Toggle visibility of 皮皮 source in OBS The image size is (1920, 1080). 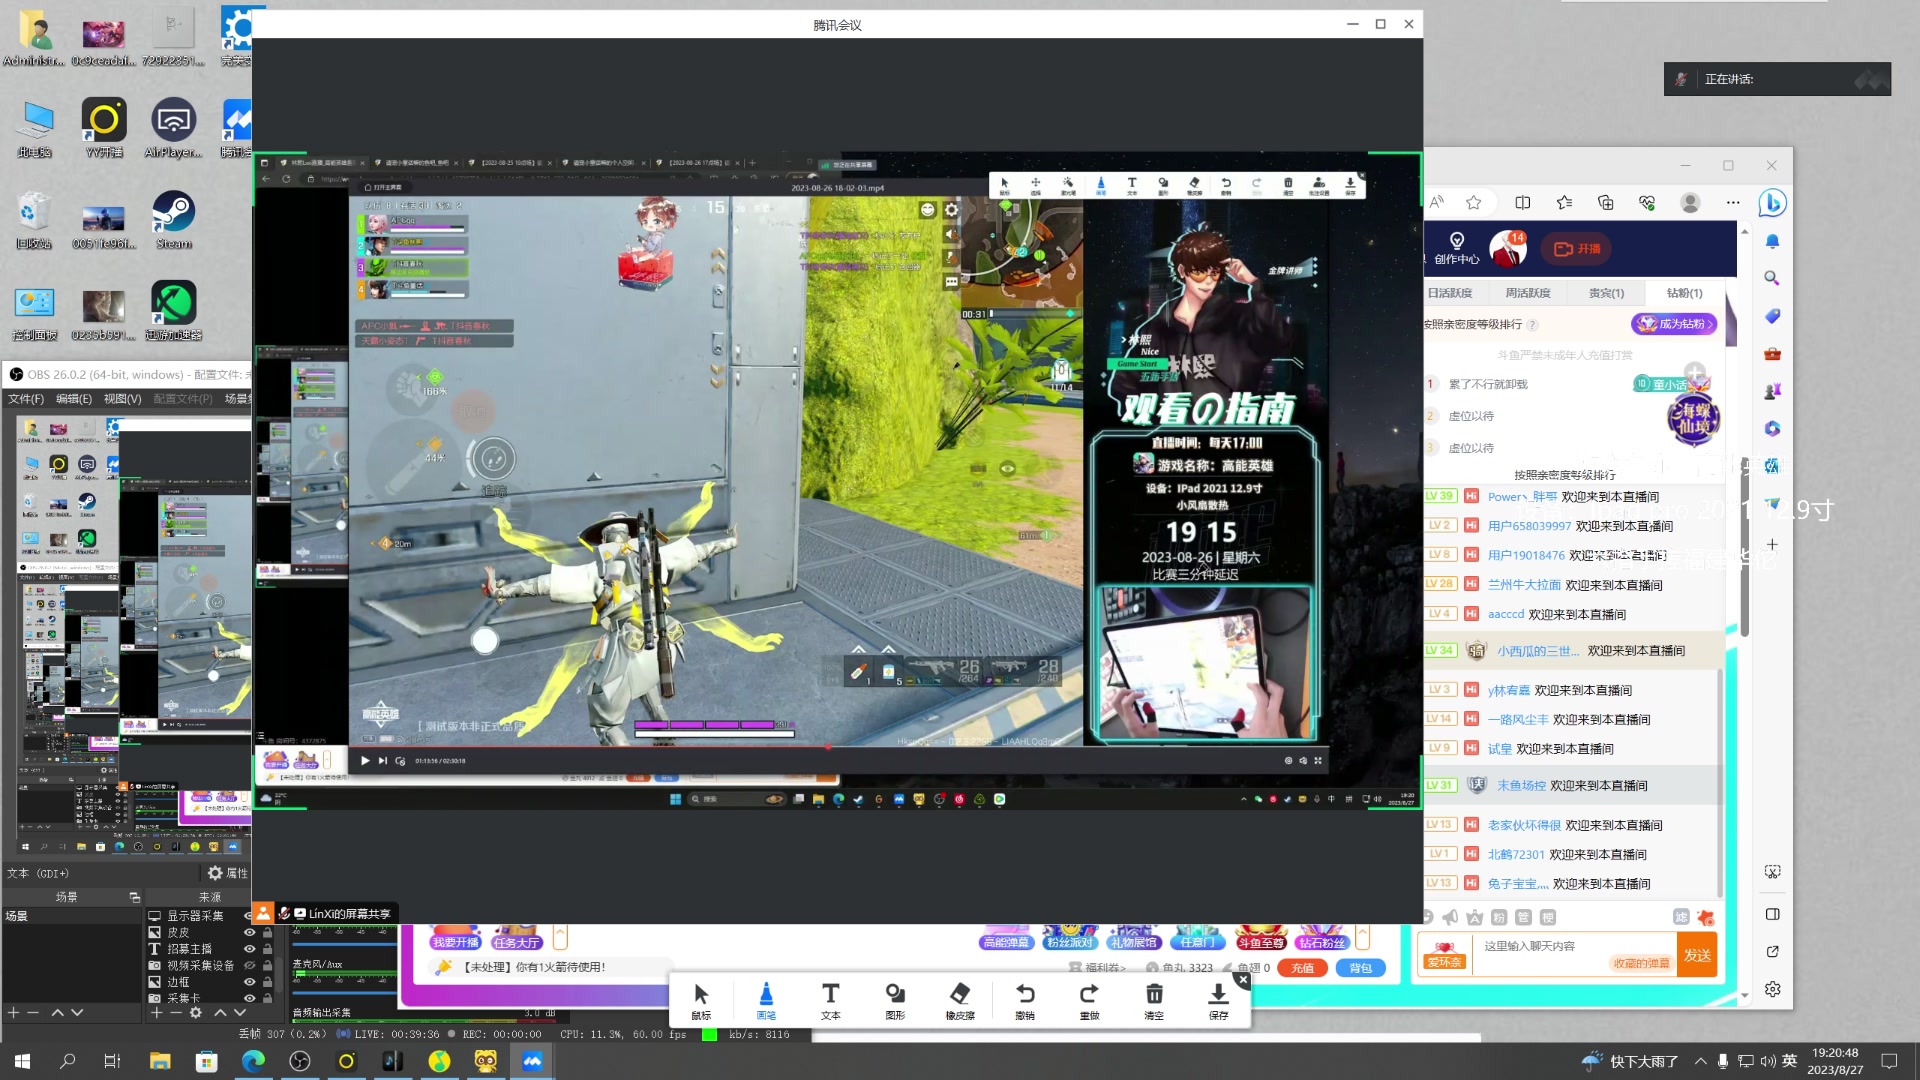[249, 932]
